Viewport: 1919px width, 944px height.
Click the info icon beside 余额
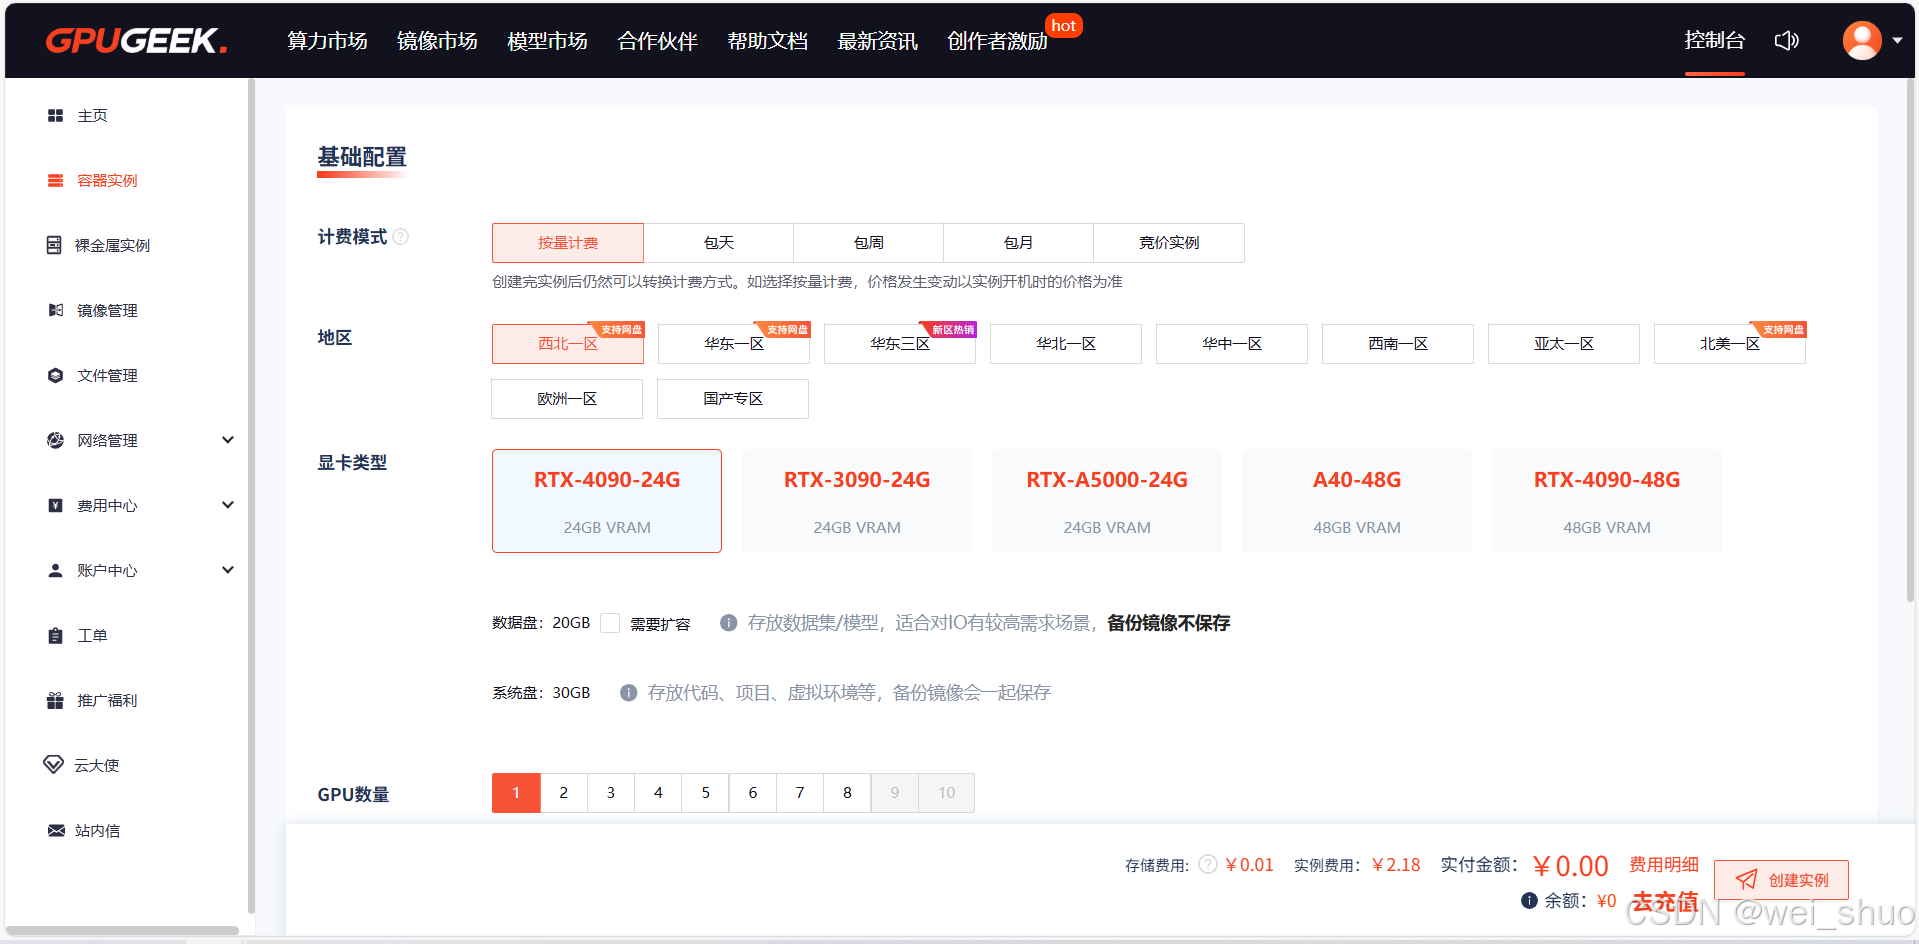coord(1529,900)
